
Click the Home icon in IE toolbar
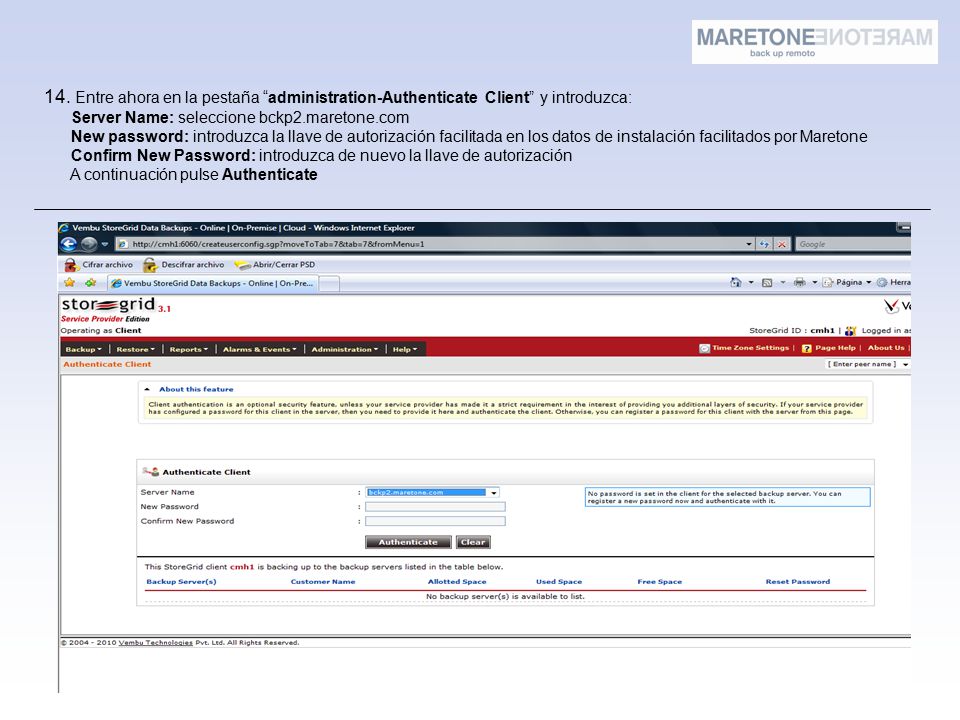(736, 282)
